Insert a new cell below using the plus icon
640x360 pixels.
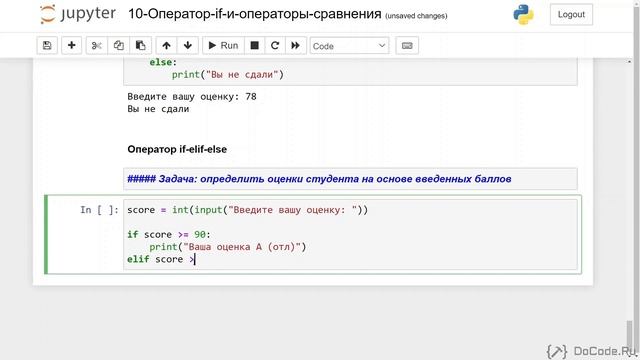click(x=71, y=45)
